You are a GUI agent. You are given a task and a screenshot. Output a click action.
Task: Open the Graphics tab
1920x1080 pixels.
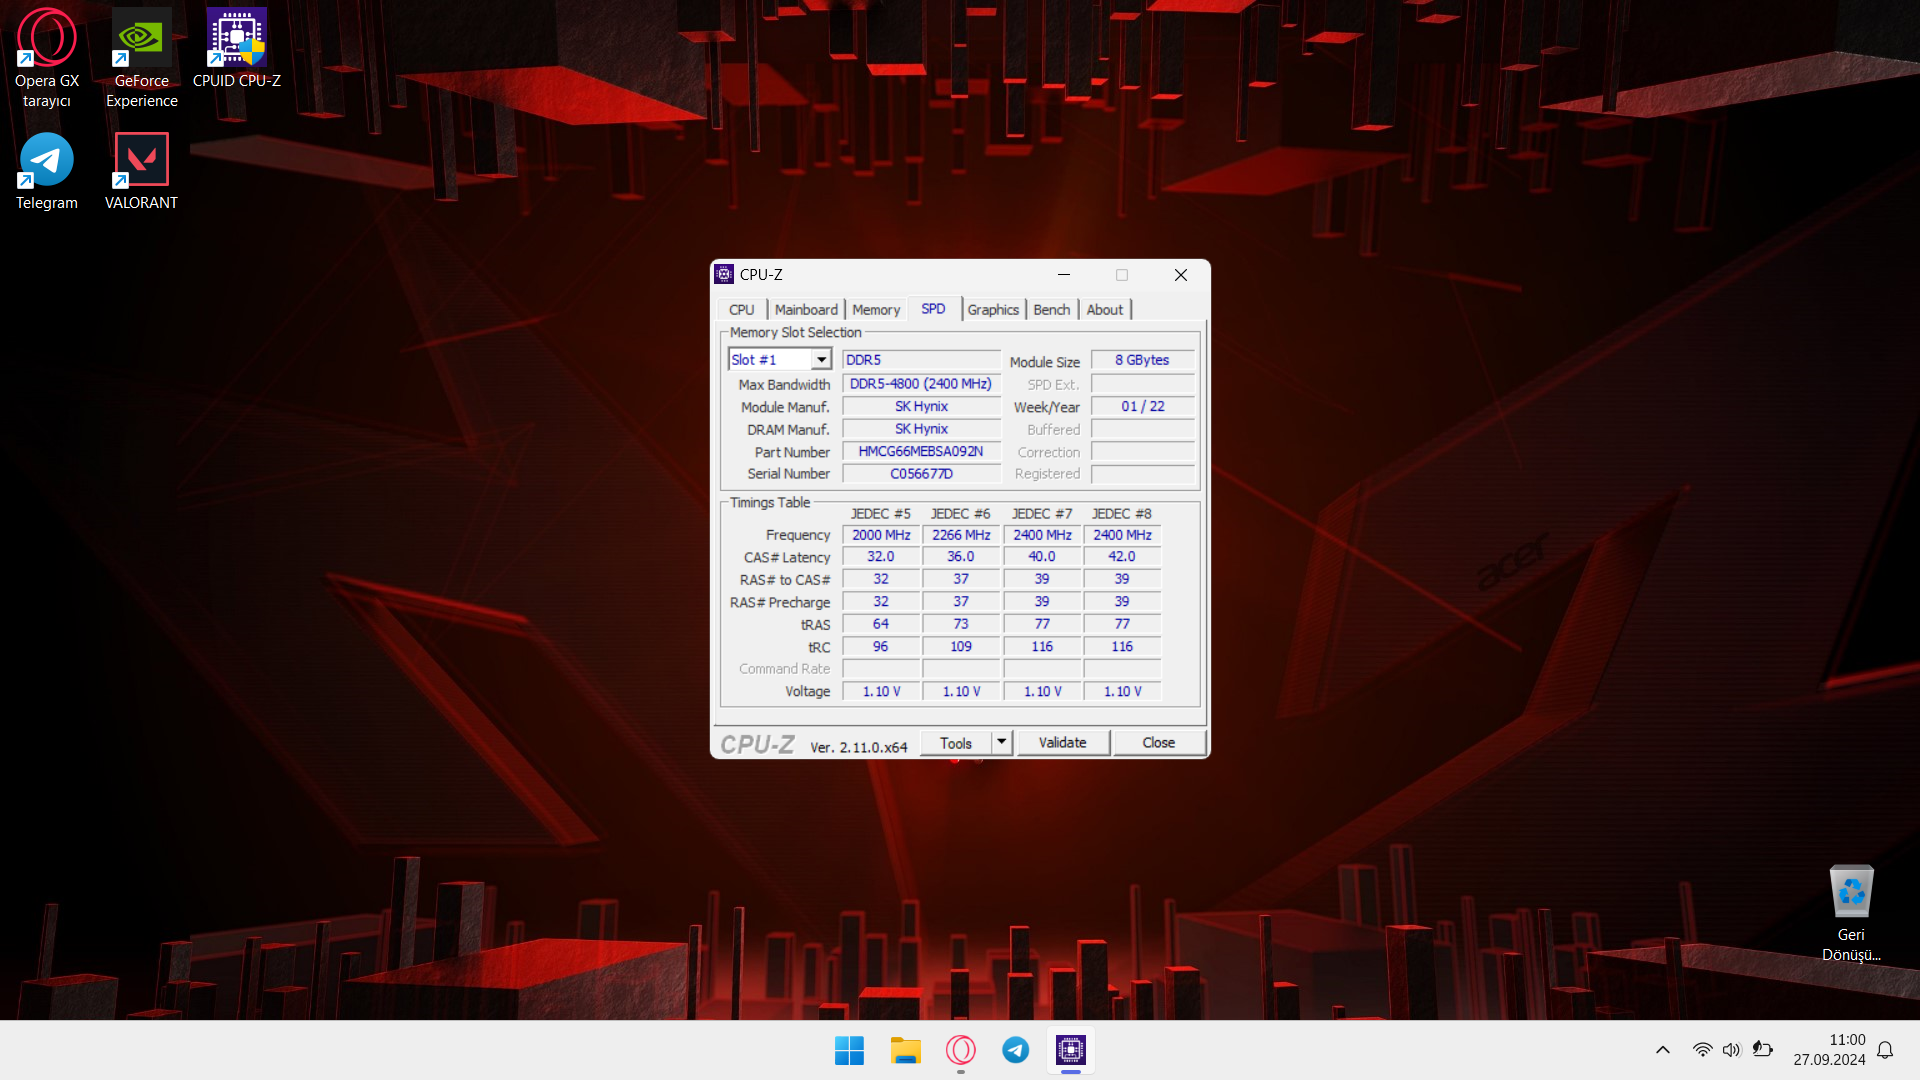click(x=992, y=310)
